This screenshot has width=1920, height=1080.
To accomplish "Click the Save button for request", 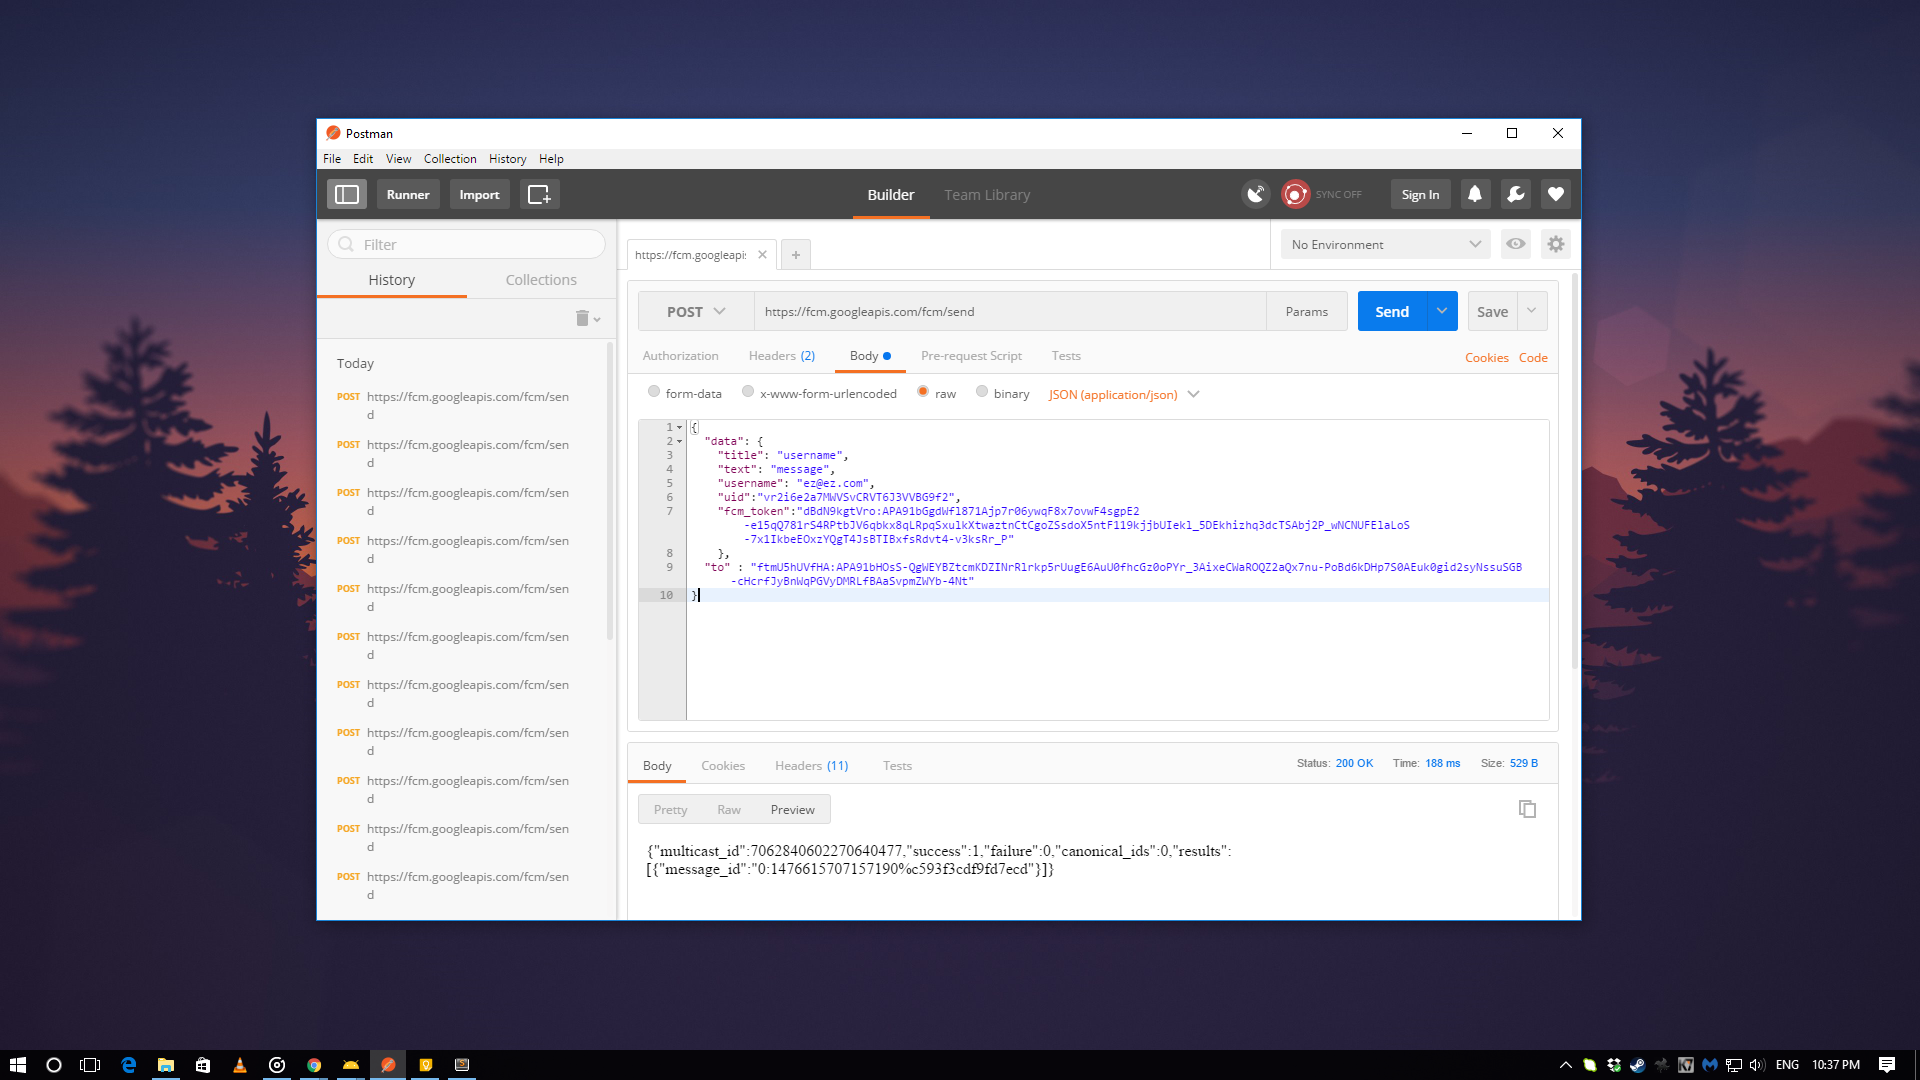I will pos(1491,311).
